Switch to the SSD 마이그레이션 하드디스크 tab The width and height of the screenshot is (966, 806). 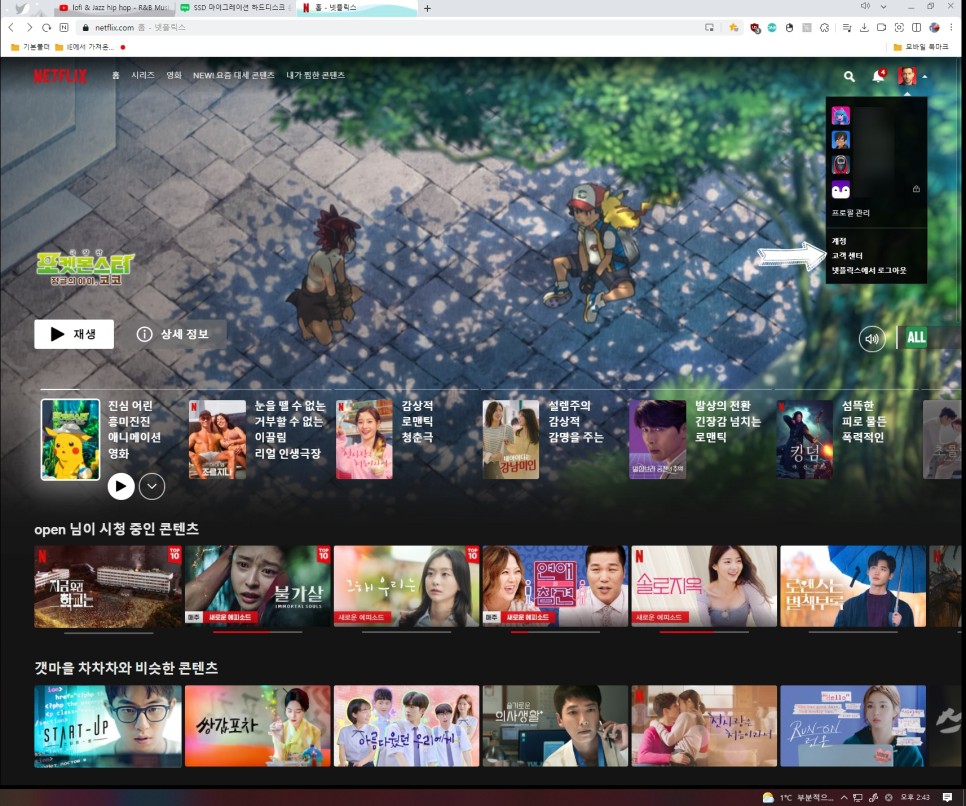click(x=236, y=8)
